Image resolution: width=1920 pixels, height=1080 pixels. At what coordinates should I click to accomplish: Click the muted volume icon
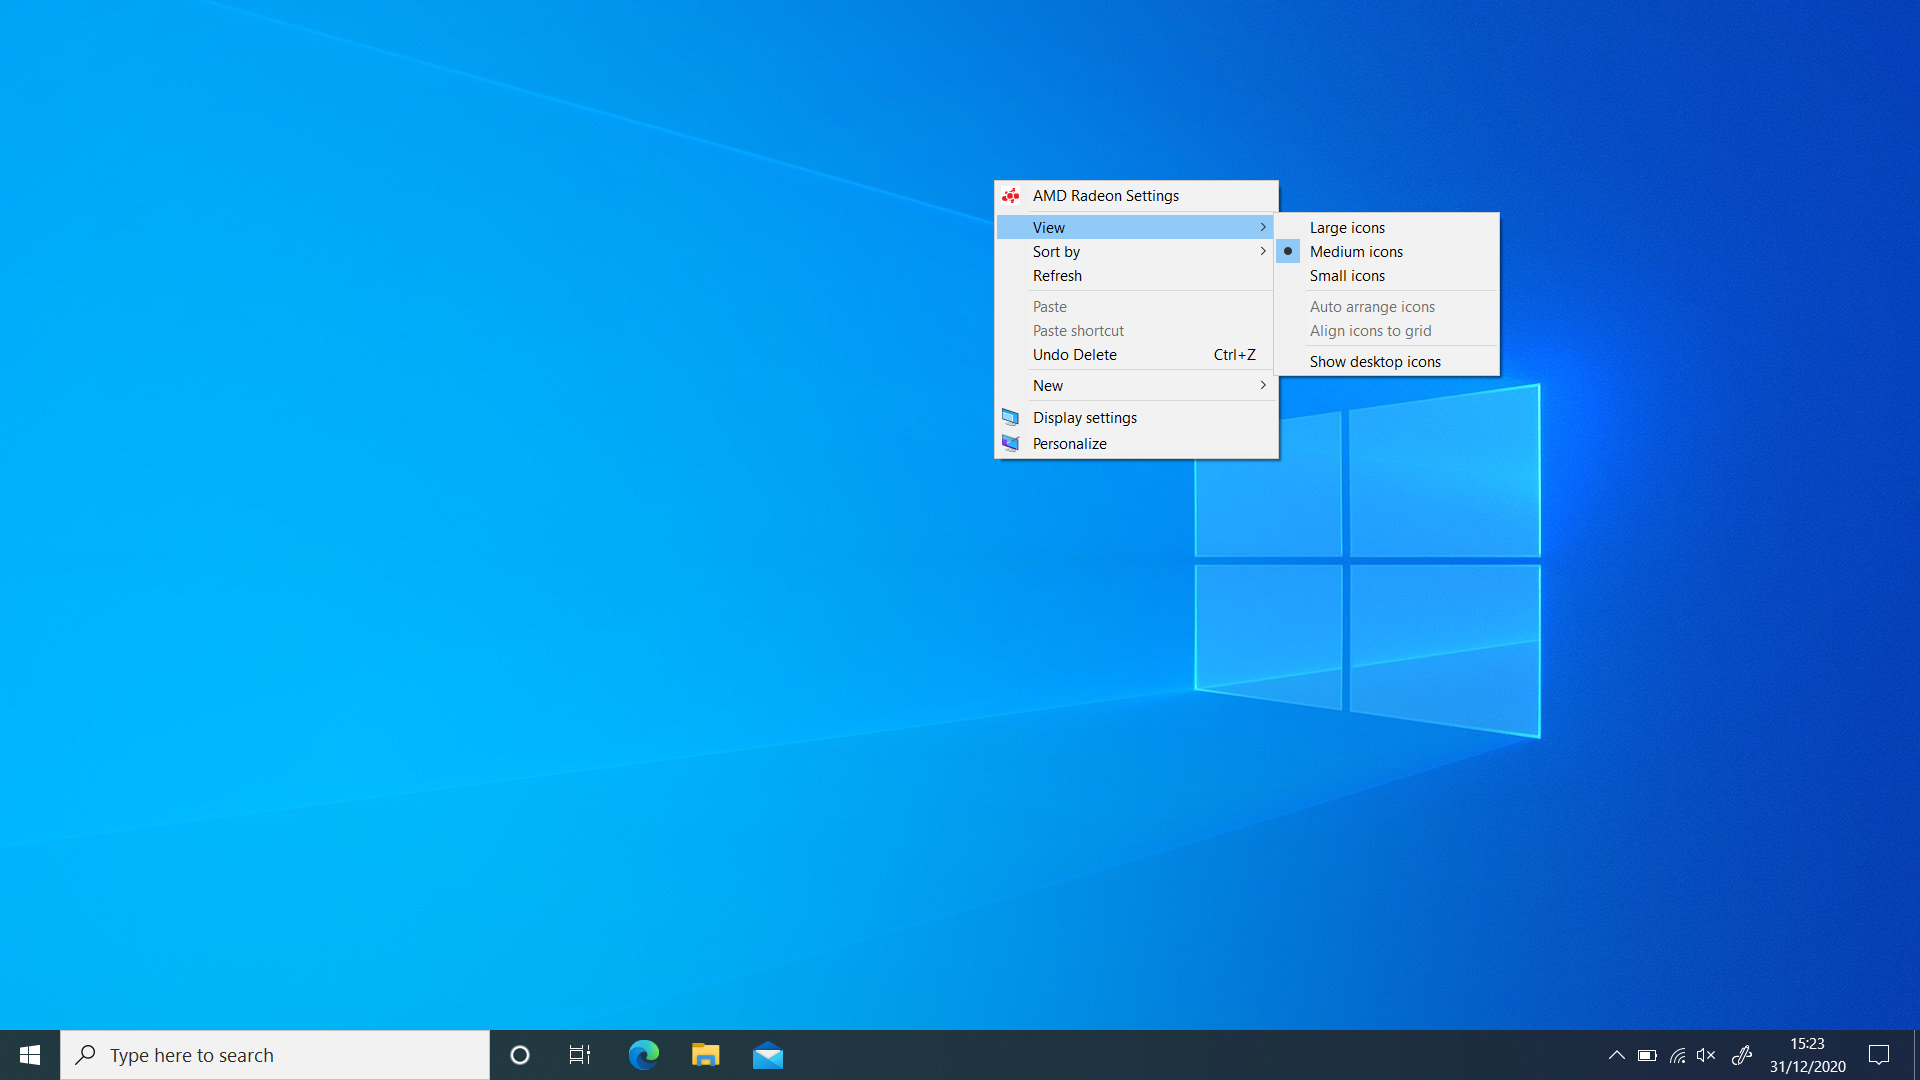pos(1706,1055)
